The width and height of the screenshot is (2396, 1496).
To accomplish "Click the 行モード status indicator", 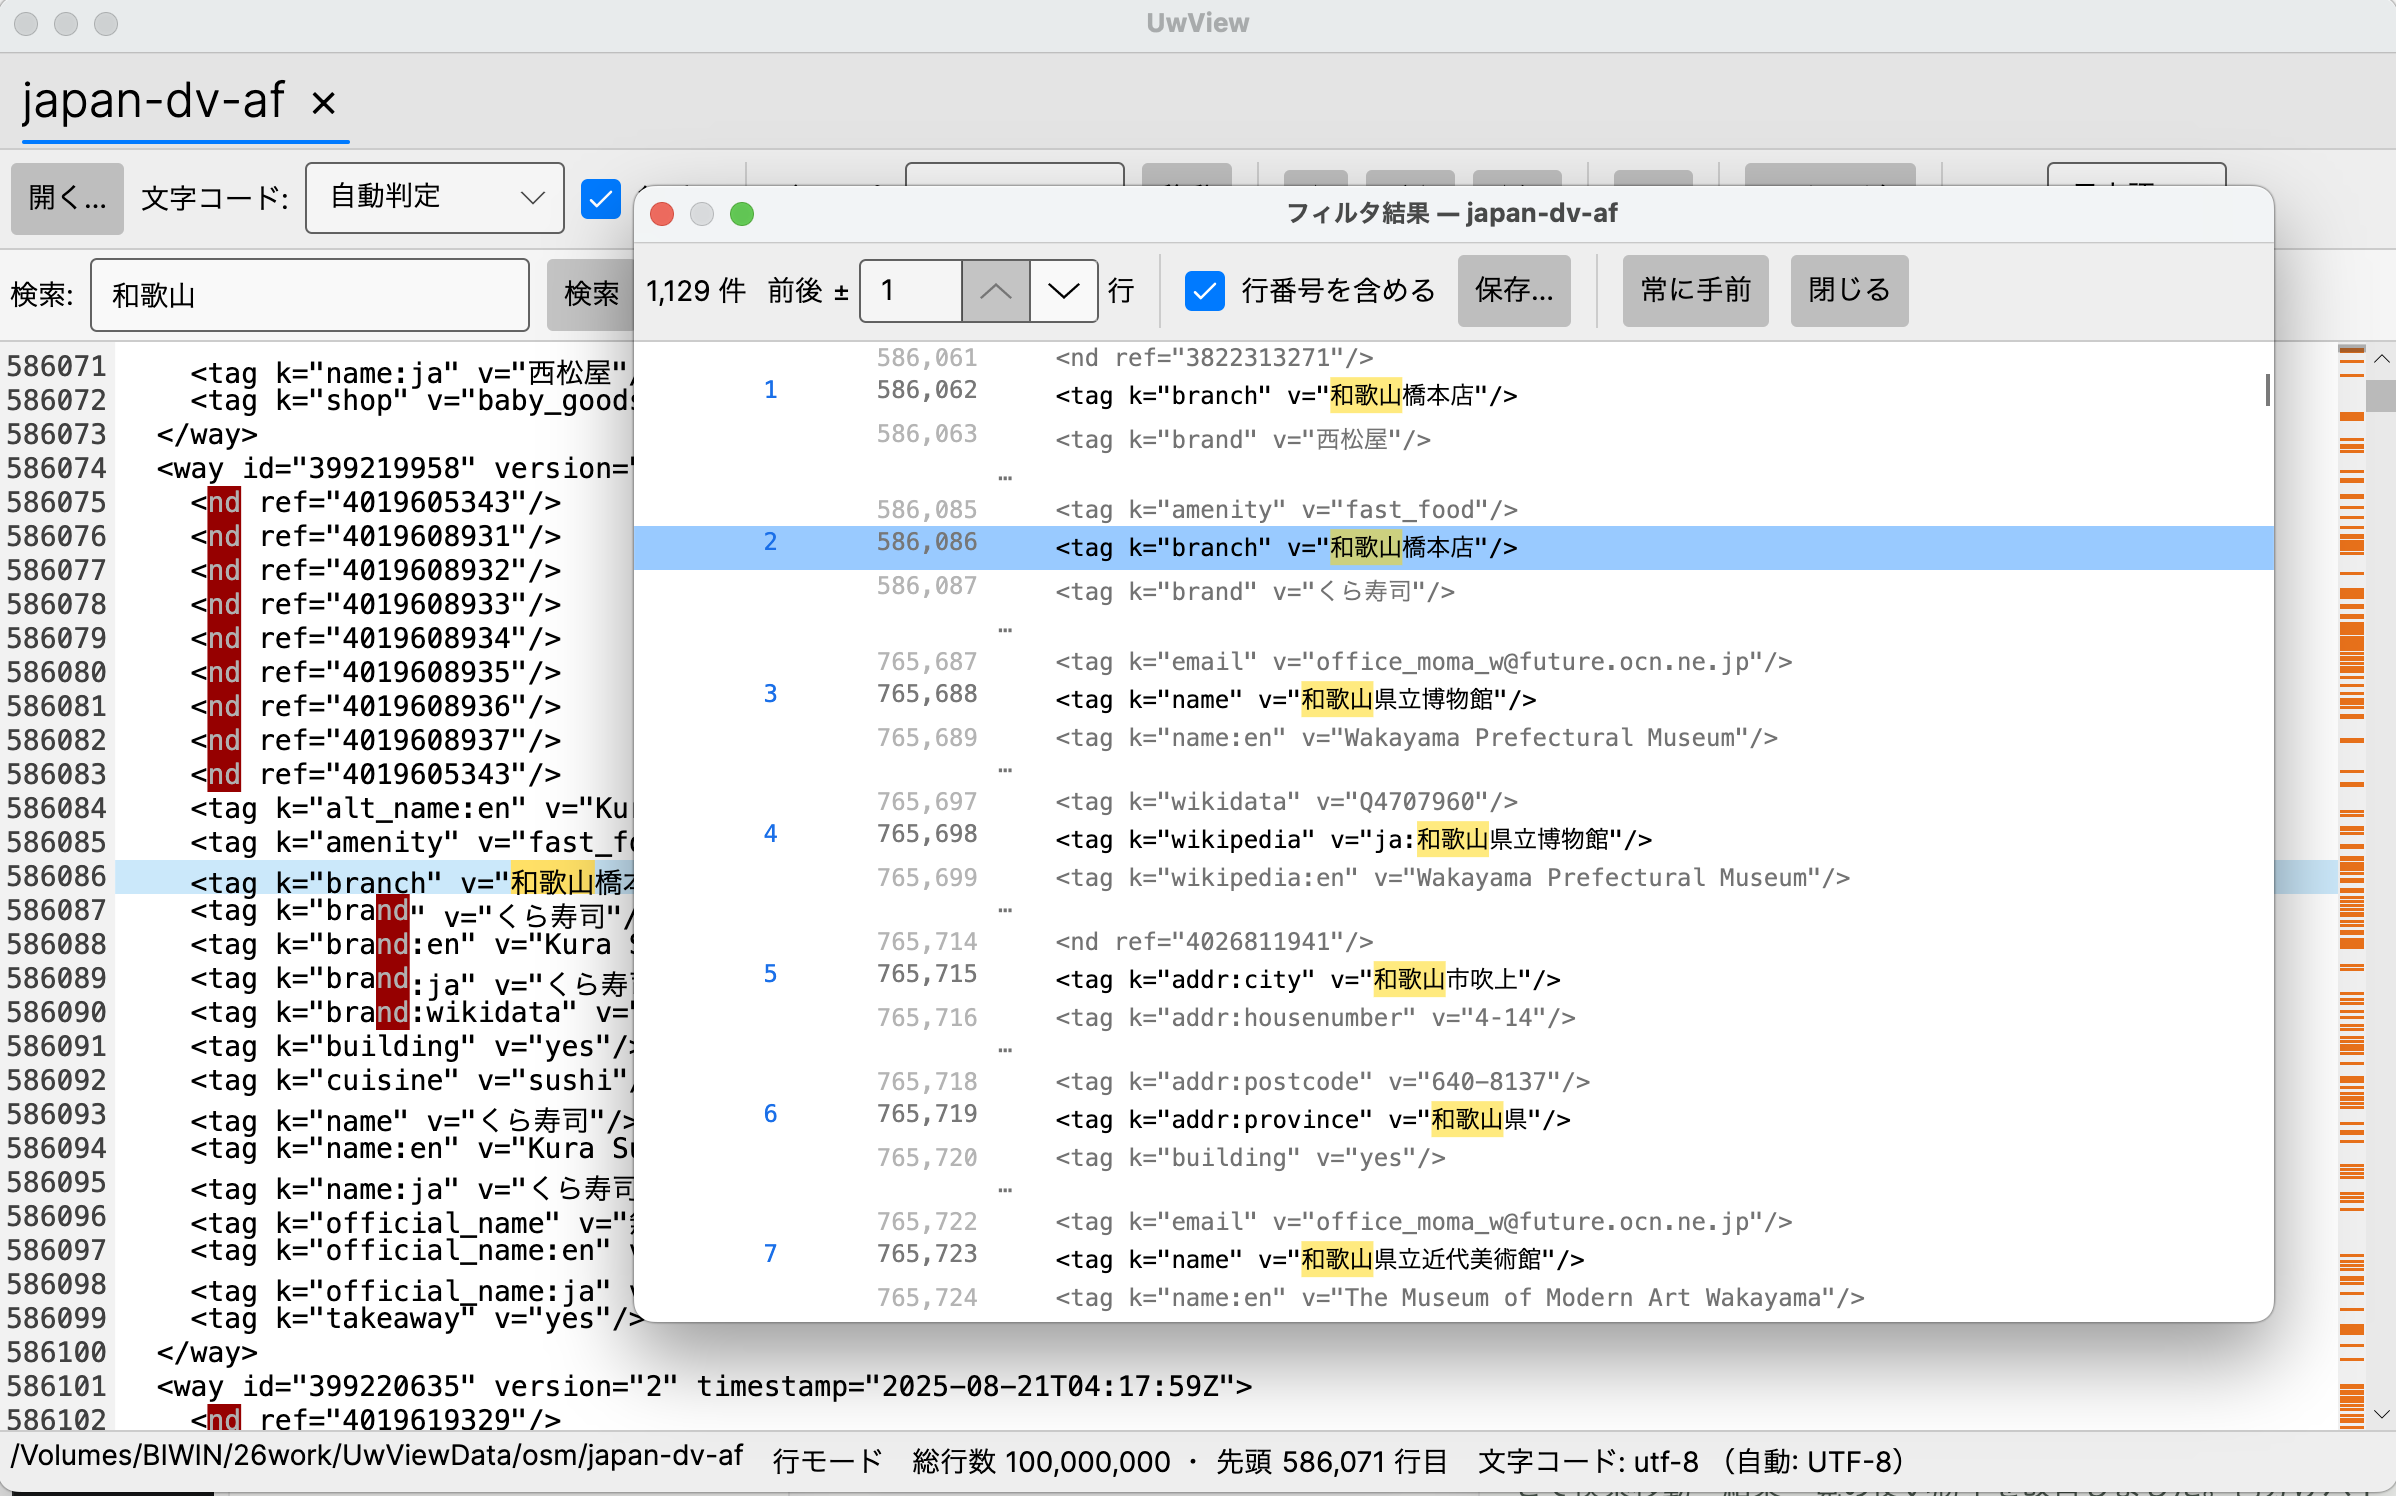I will 827,1462.
